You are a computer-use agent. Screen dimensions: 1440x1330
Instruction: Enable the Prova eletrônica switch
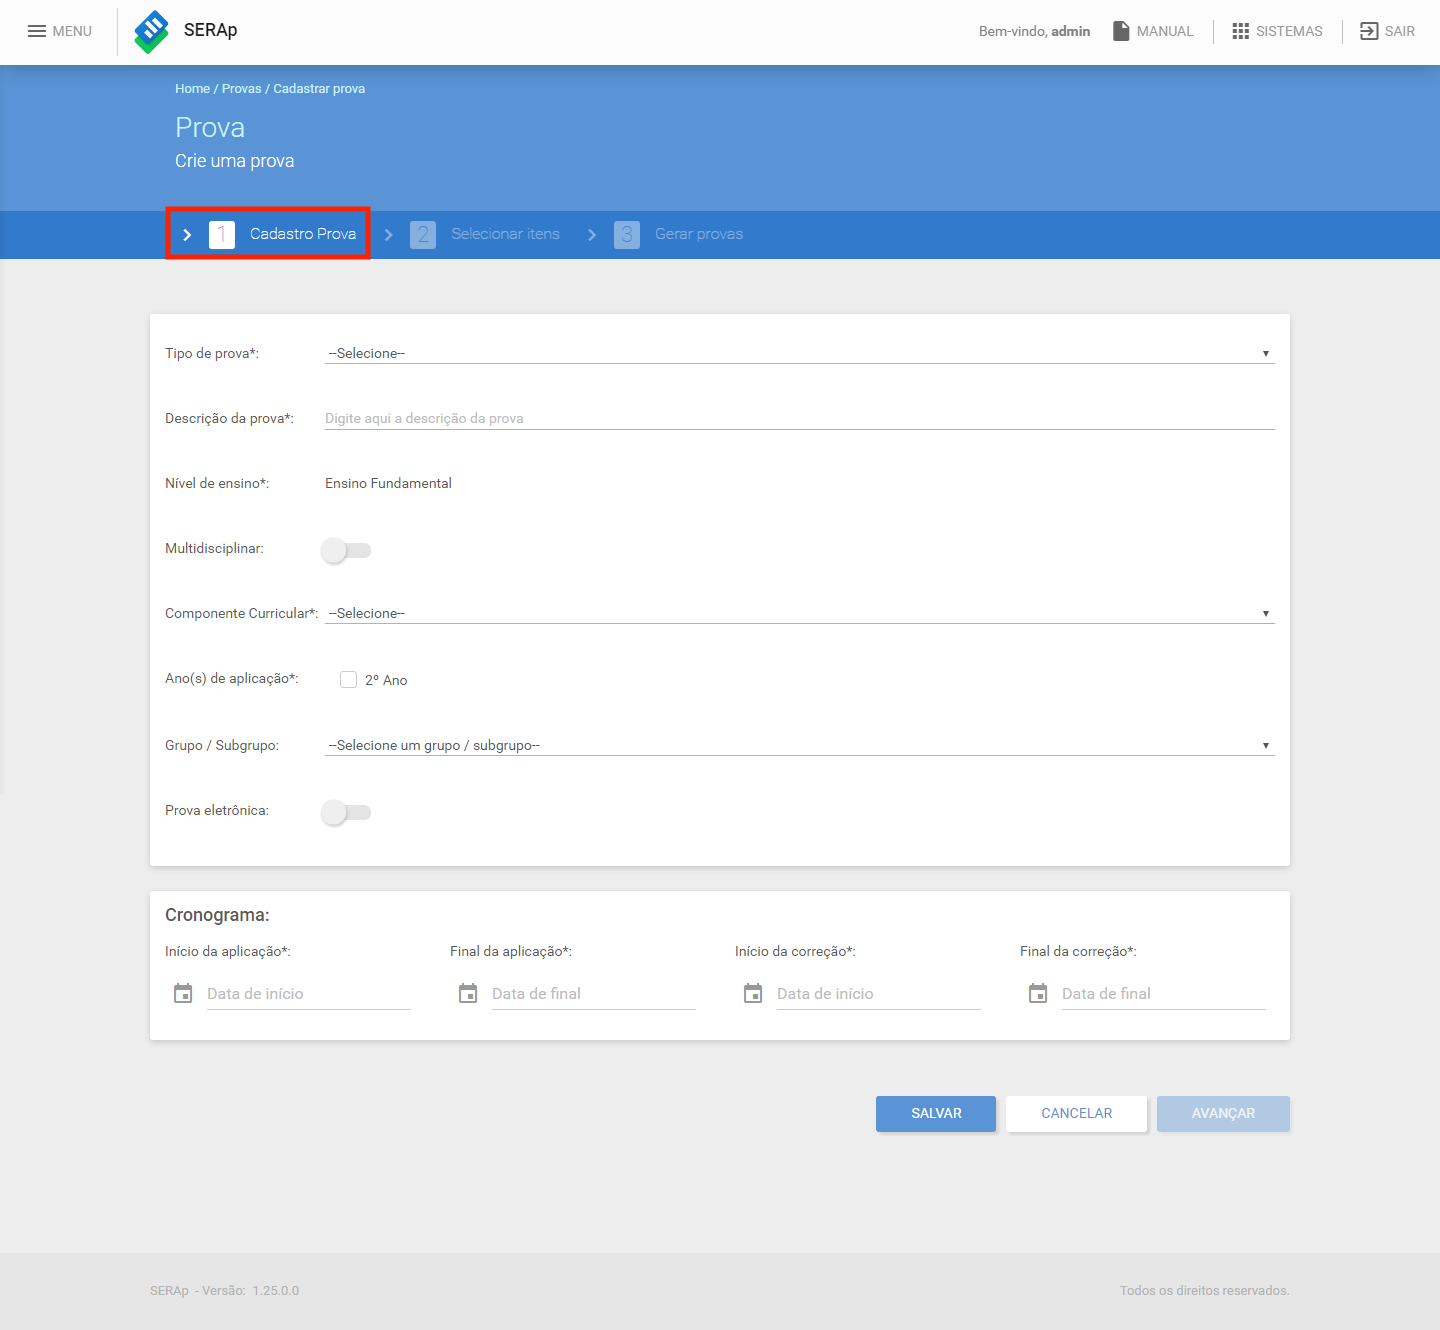(x=346, y=812)
